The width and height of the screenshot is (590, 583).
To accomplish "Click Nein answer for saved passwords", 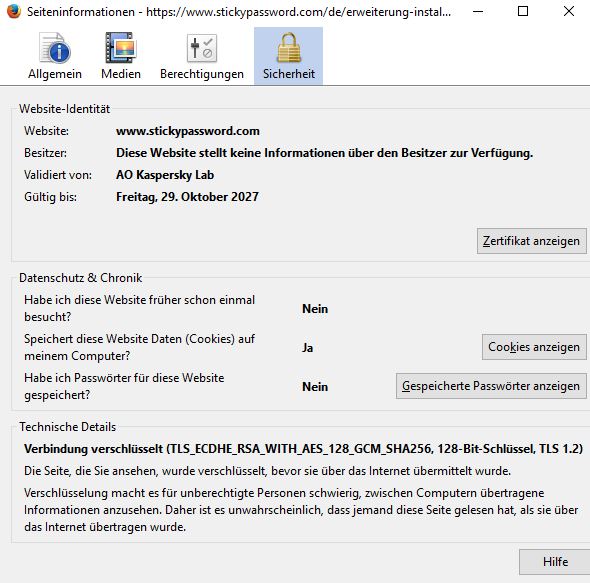I will pyautogui.click(x=315, y=387).
